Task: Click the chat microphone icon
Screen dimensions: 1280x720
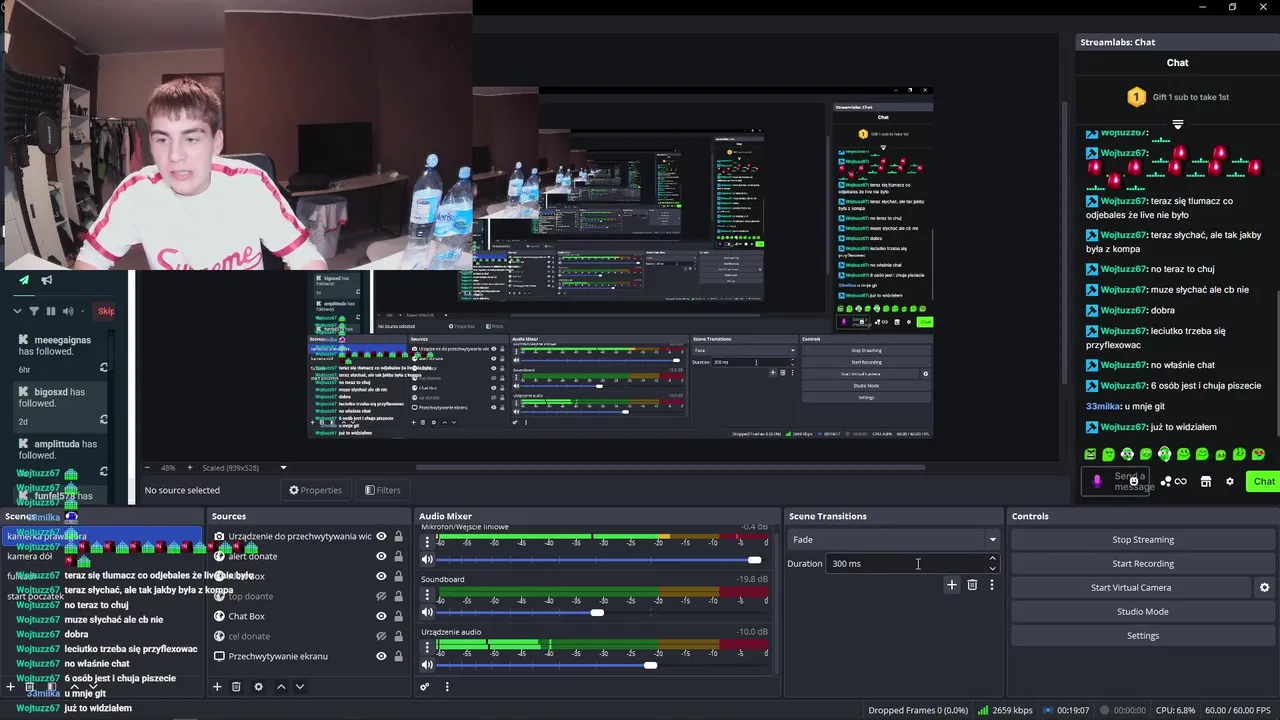Action: tap(1097, 481)
